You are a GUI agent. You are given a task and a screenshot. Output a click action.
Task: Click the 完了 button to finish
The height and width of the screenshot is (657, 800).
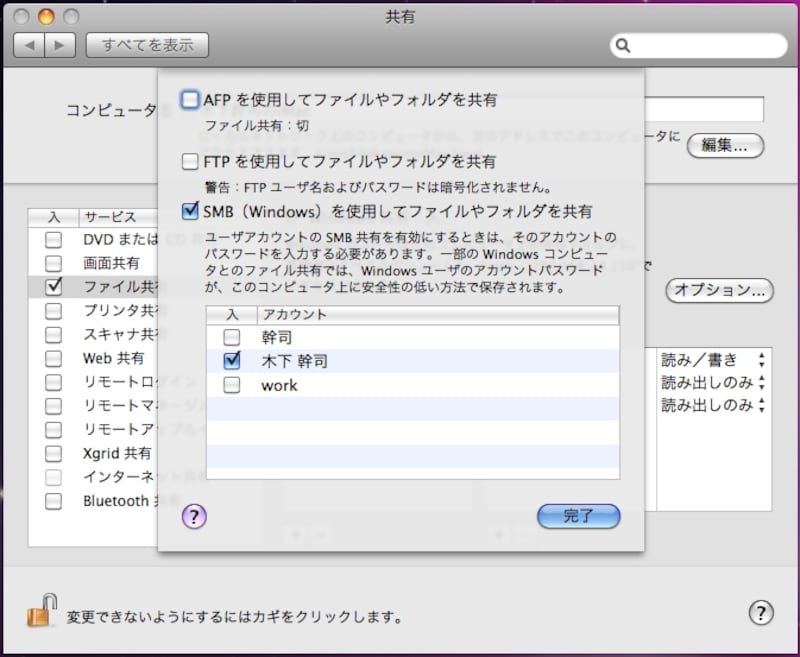(578, 517)
